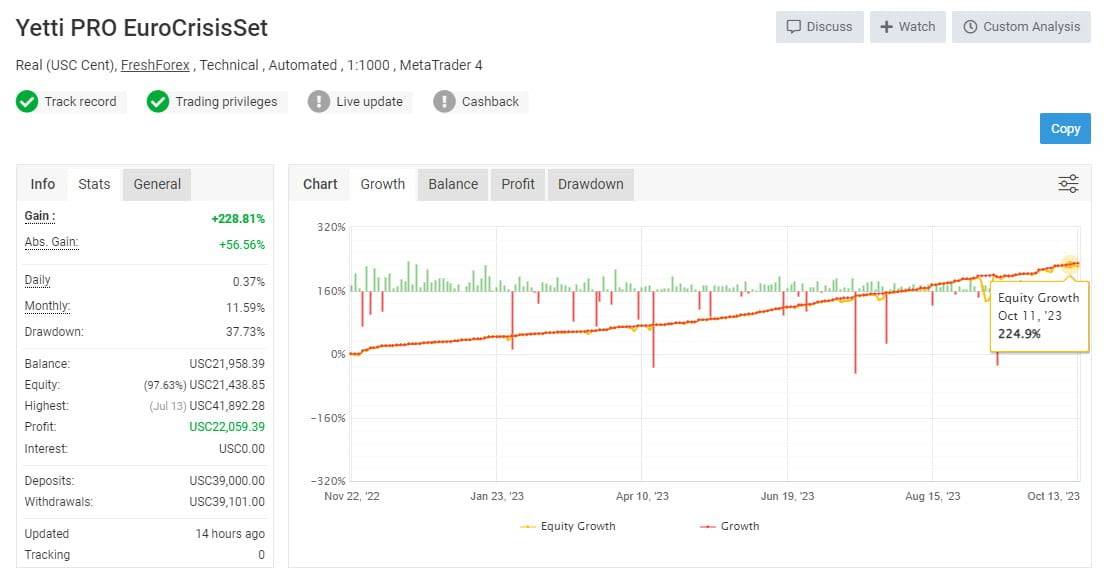Open chart settings sliders icon
This screenshot has height=580, width=1111.
[1068, 184]
